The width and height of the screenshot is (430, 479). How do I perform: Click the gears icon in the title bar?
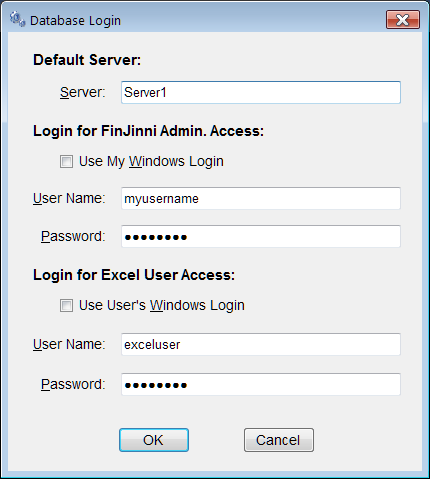(17, 20)
